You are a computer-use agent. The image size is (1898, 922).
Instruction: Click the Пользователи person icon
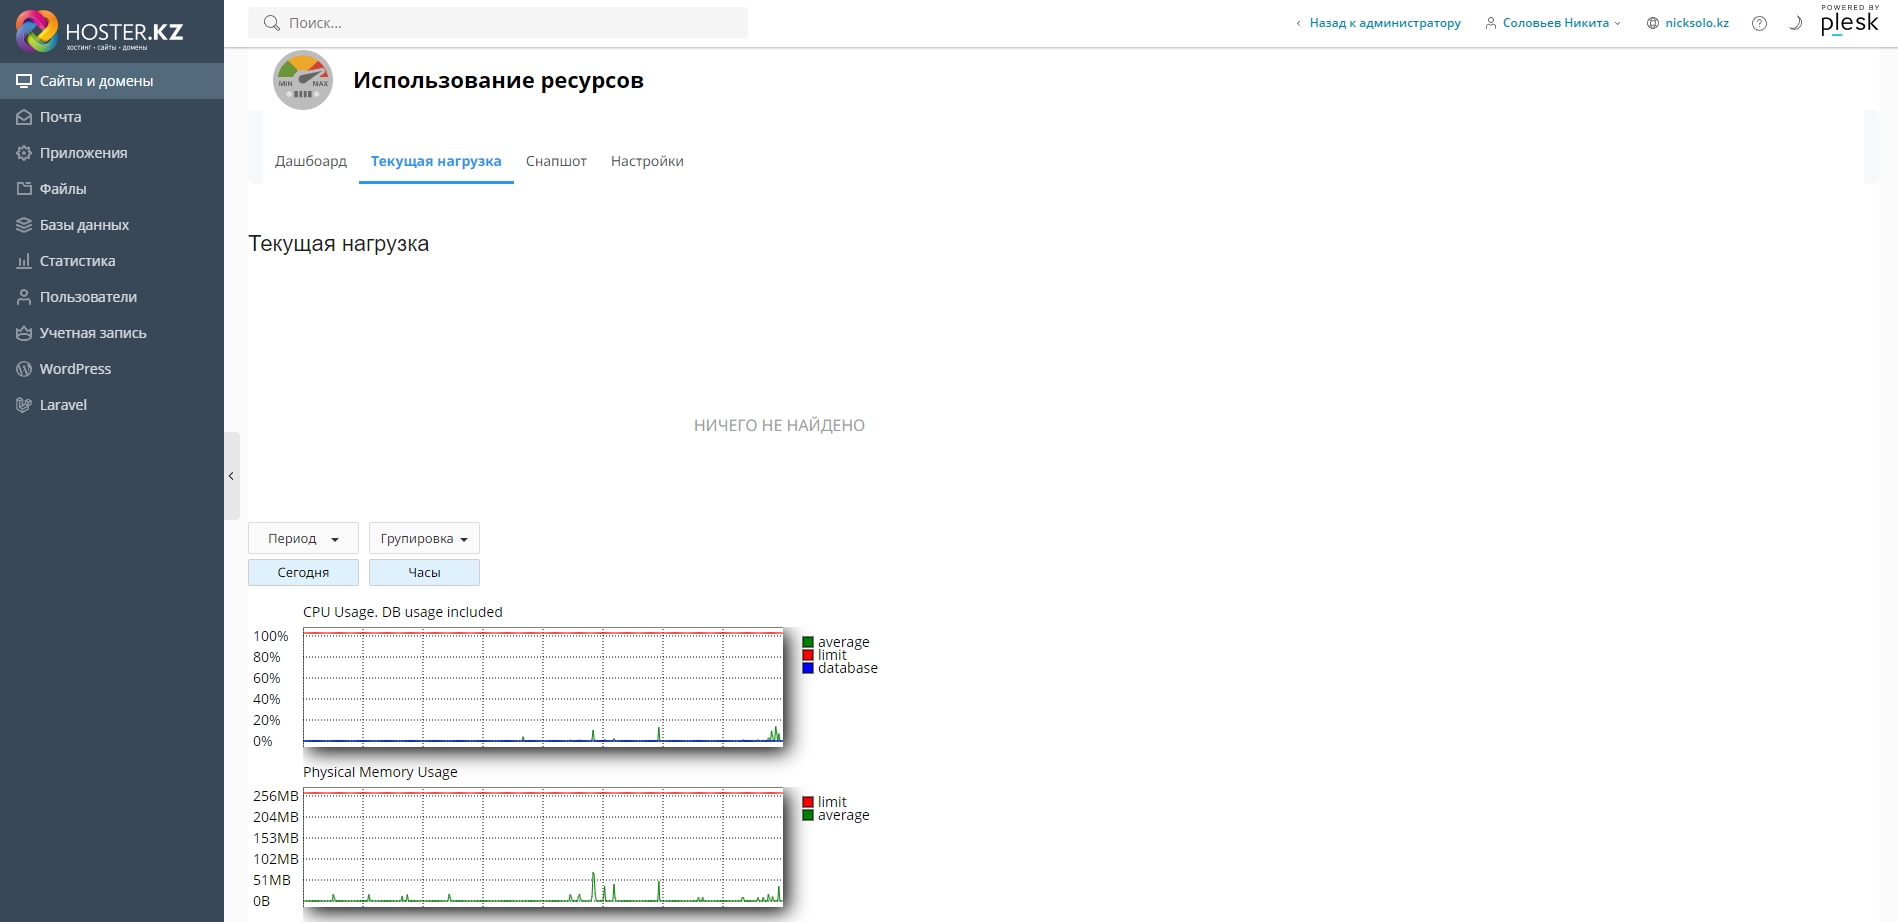24,297
